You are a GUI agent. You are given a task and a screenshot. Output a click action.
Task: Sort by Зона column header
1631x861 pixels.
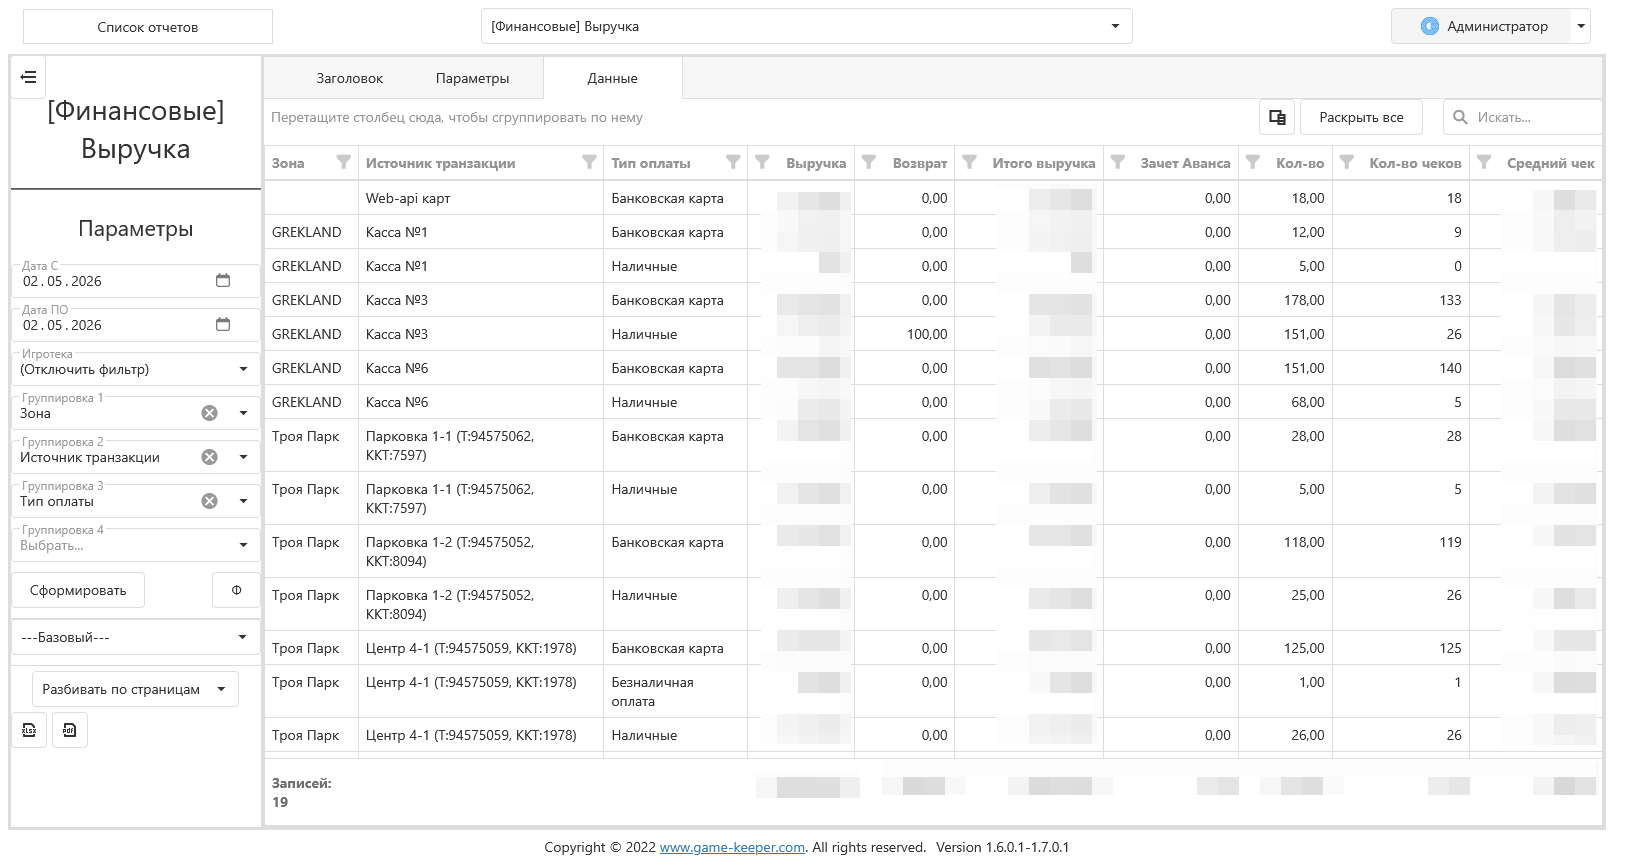(x=288, y=163)
